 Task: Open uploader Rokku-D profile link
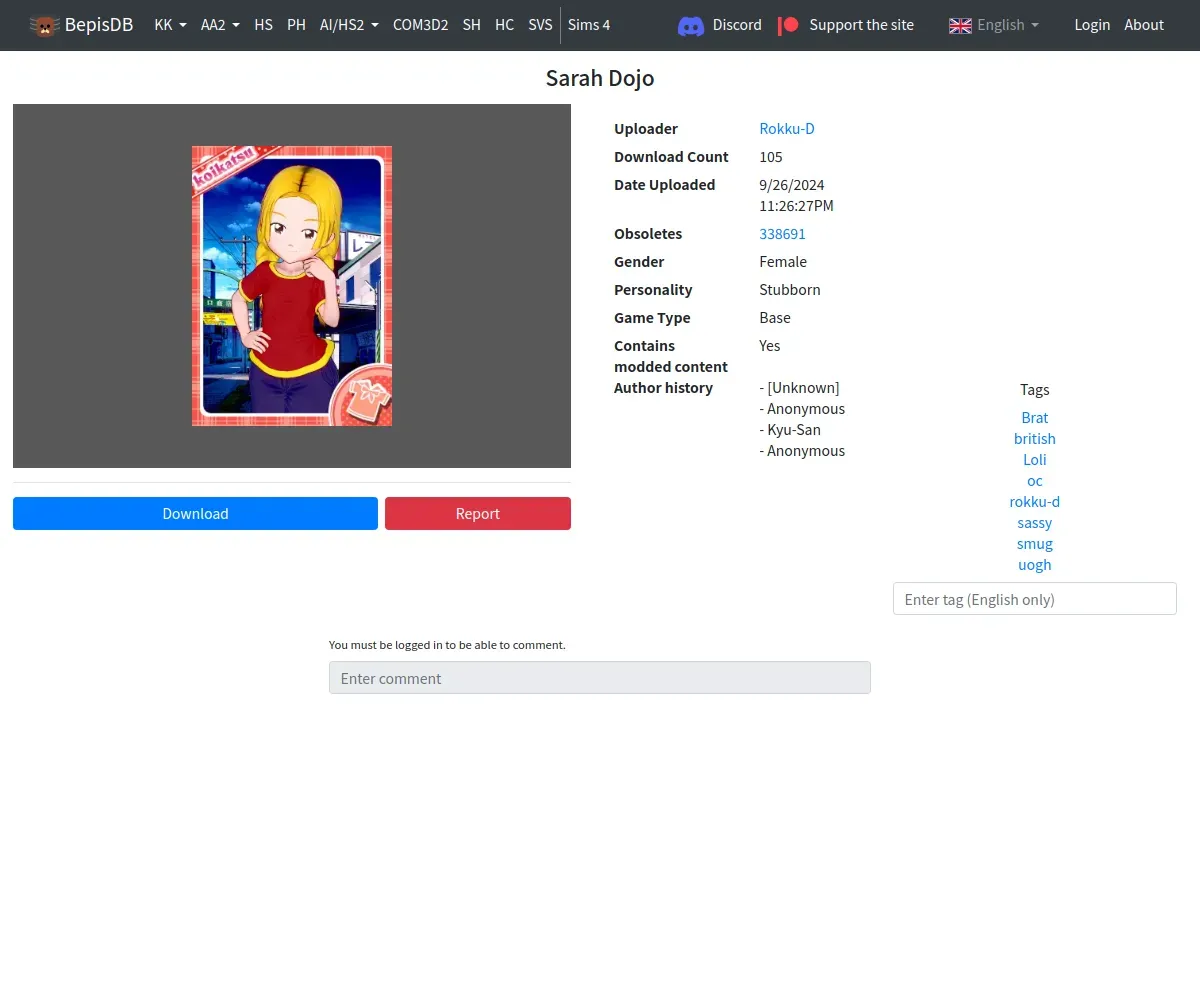point(787,129)
